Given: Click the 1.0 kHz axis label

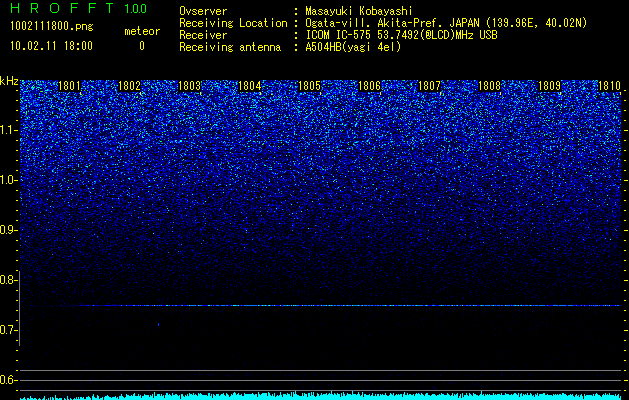Looking at the screenshot, I should pyautogui.click(x=9, y=180).
